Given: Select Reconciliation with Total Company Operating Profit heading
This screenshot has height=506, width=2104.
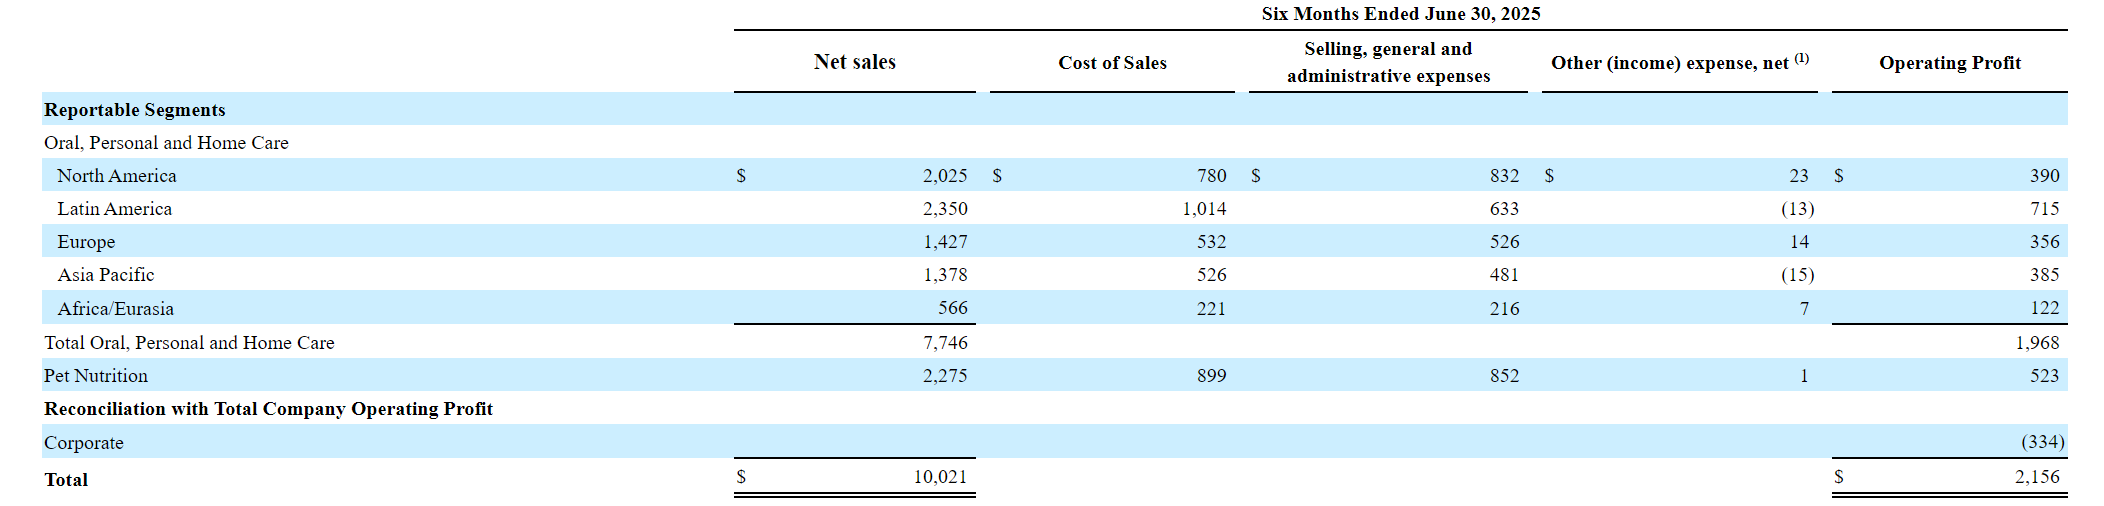Looking at the screenshot, I should [268, 409].
